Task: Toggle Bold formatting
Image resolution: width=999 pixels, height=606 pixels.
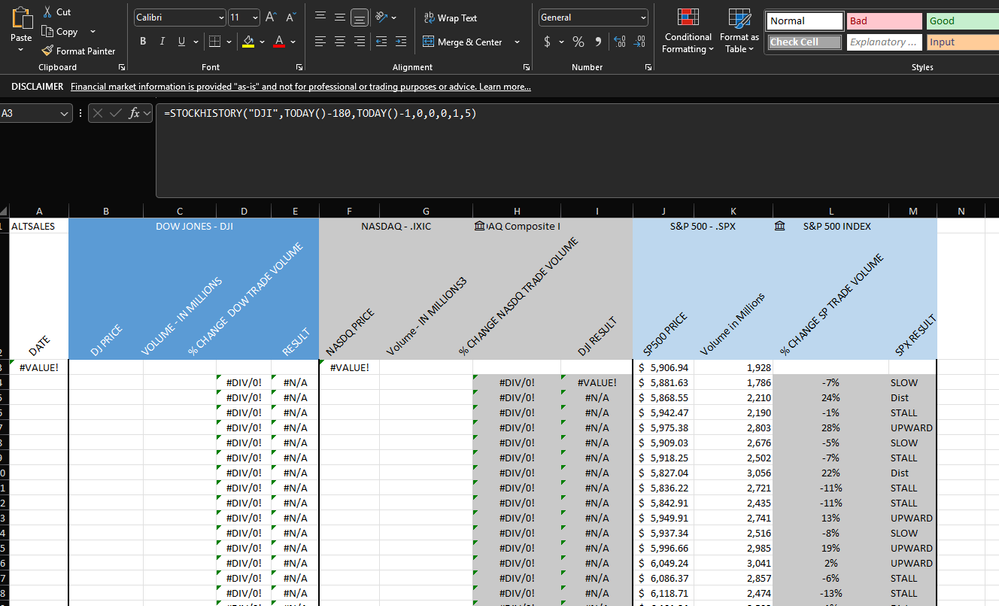Action: pos(144,42)
